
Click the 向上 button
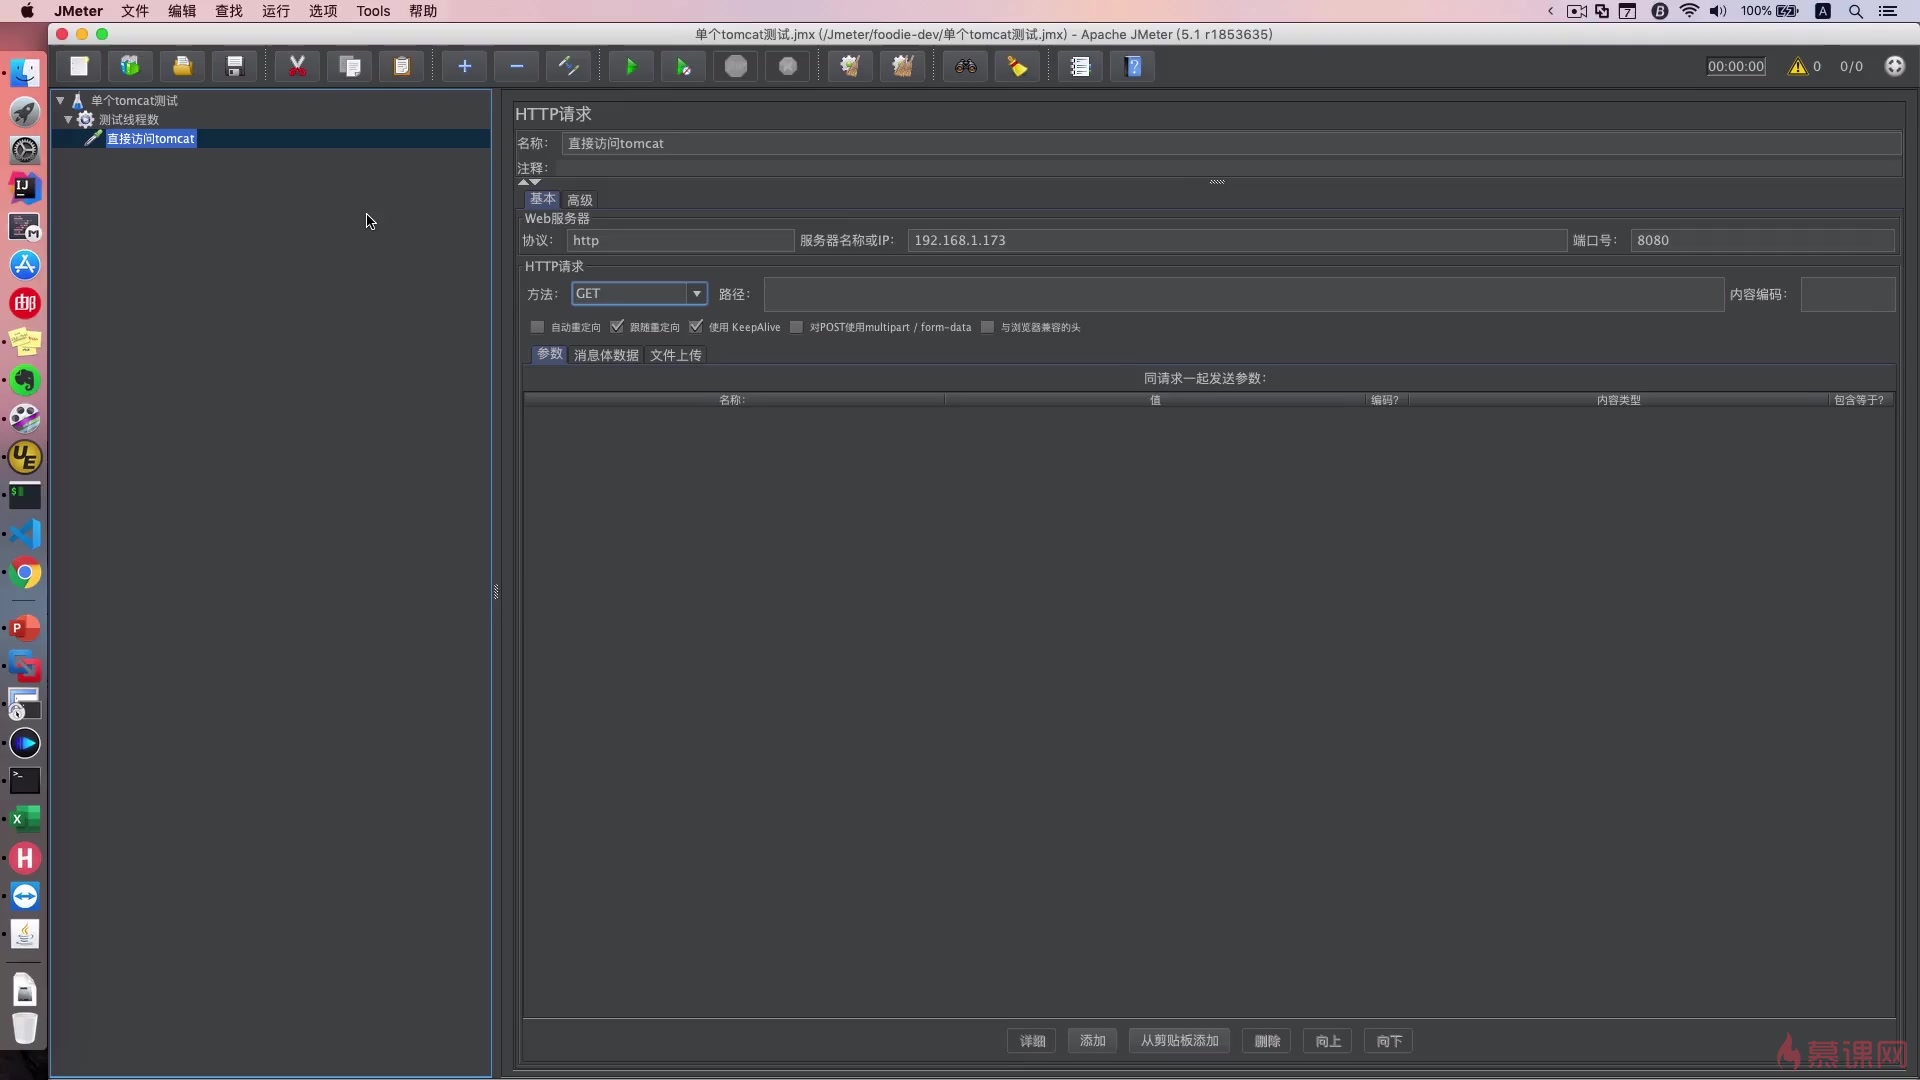[1328, 1041]
